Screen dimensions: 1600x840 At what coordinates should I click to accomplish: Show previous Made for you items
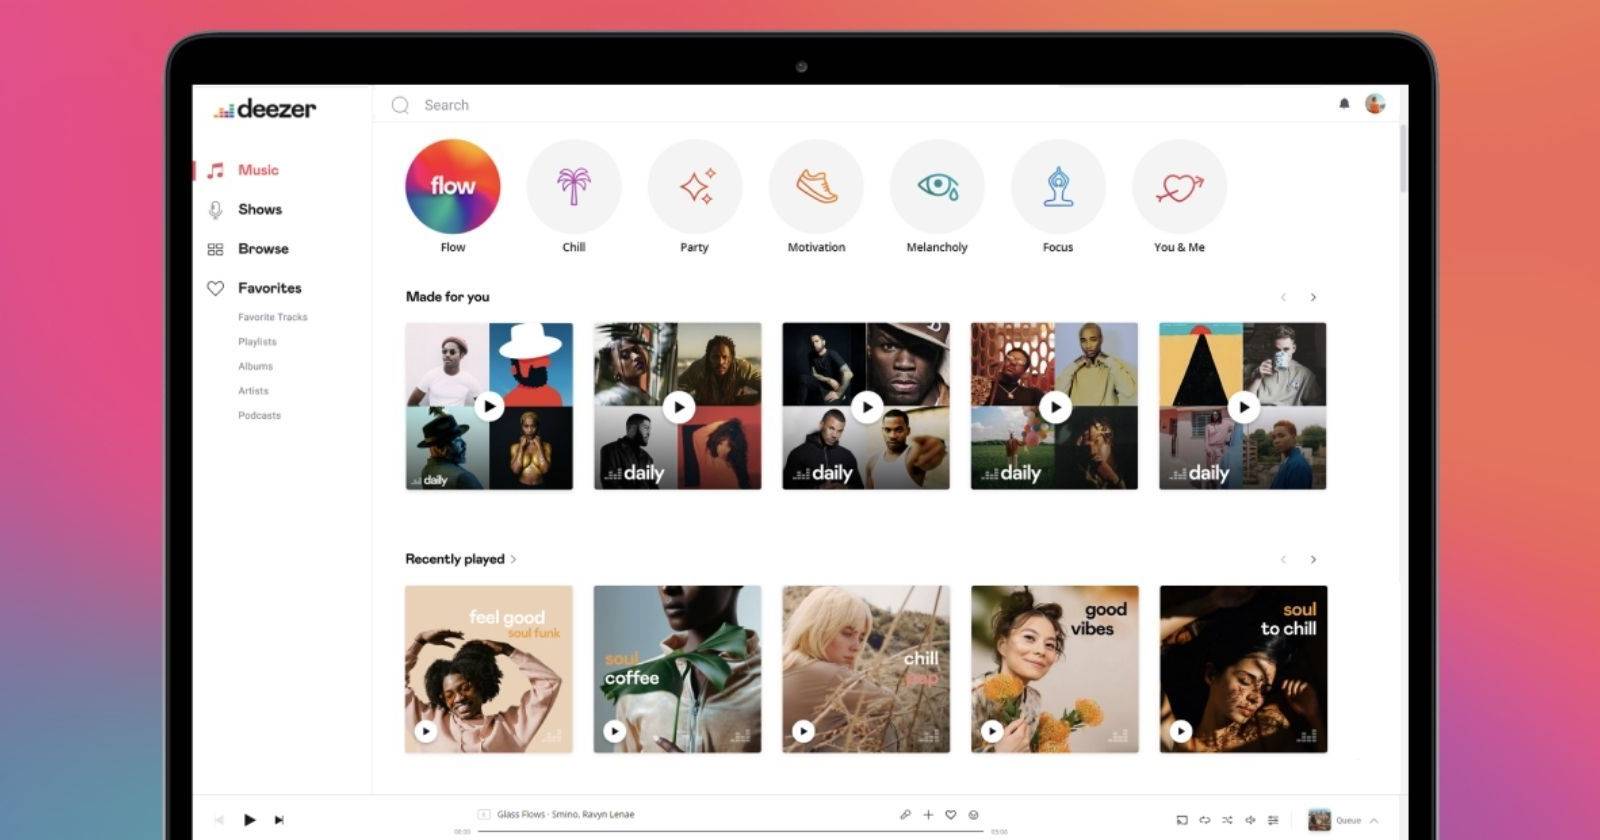(x=1284, y=297)
